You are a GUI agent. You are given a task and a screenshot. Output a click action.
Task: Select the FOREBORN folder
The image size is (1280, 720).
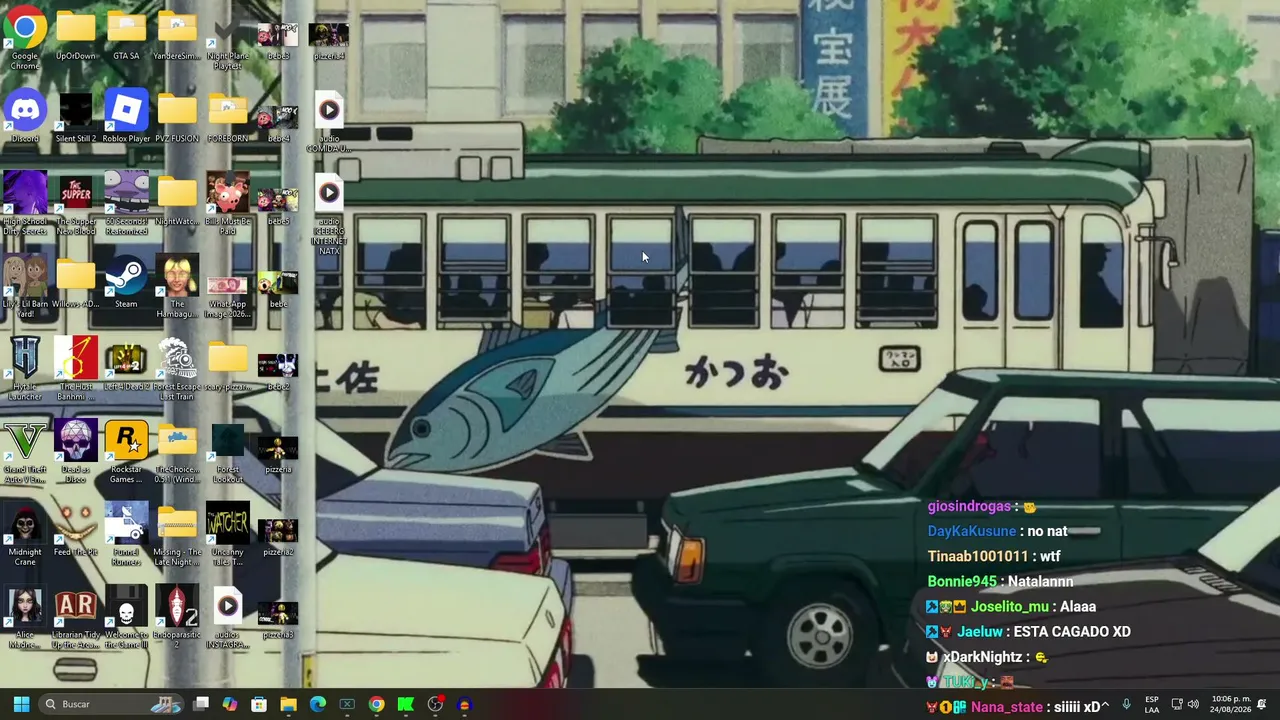point(228,117)
